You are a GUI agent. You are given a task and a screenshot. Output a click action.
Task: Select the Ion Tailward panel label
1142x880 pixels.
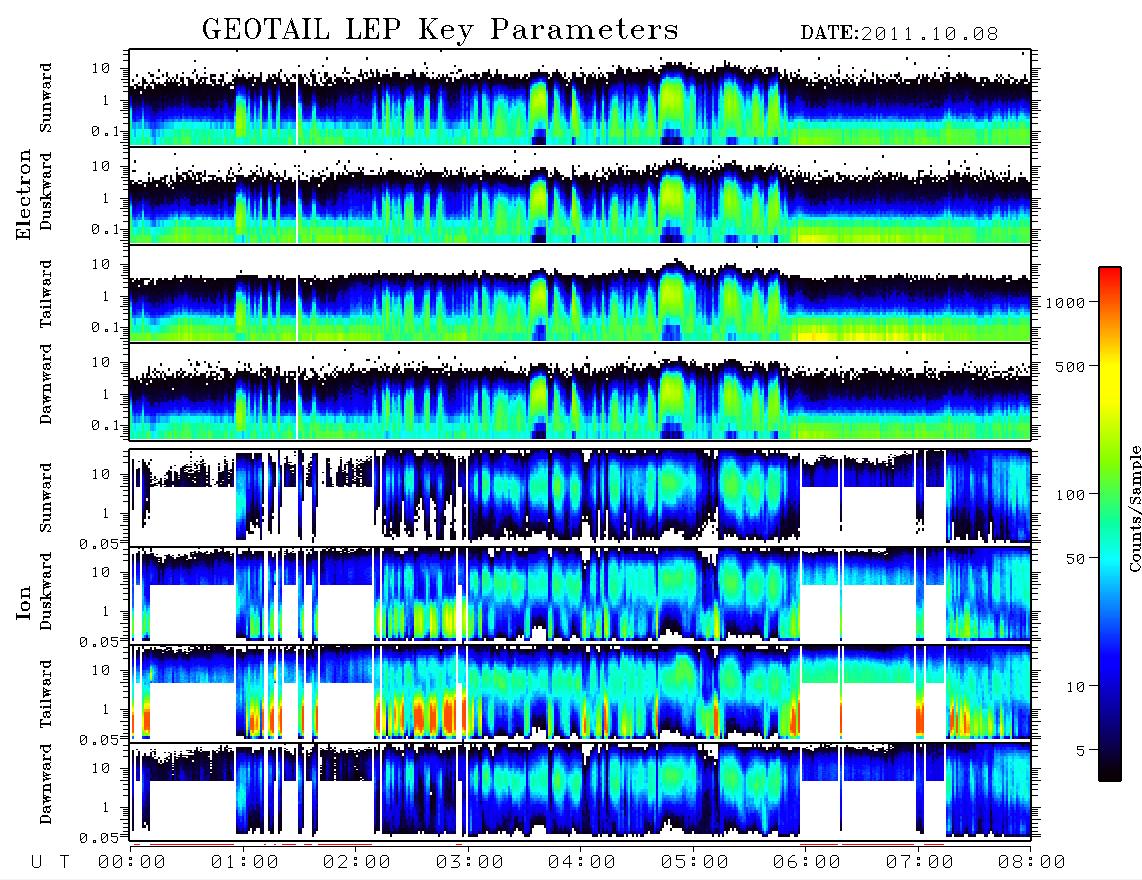point(46,694)
